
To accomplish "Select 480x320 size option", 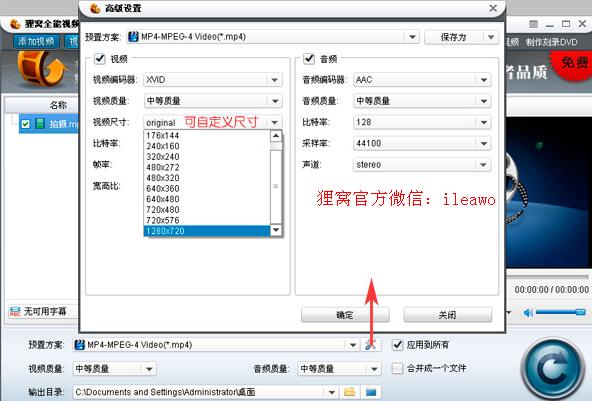I will (207, 177).
